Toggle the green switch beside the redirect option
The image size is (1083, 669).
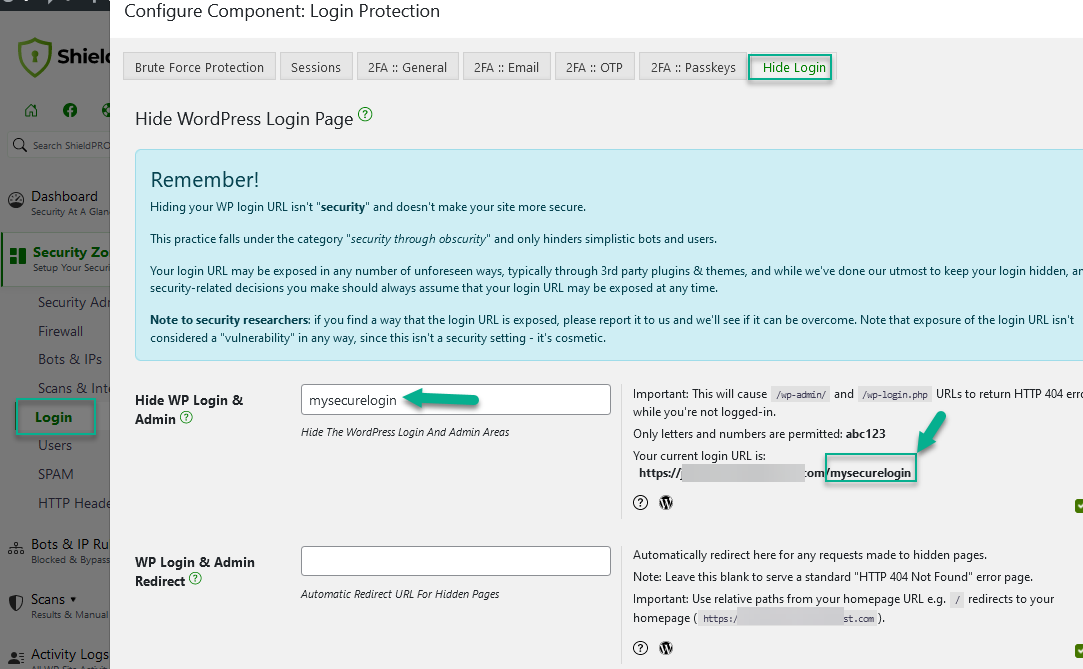(x=1079, y=650)
